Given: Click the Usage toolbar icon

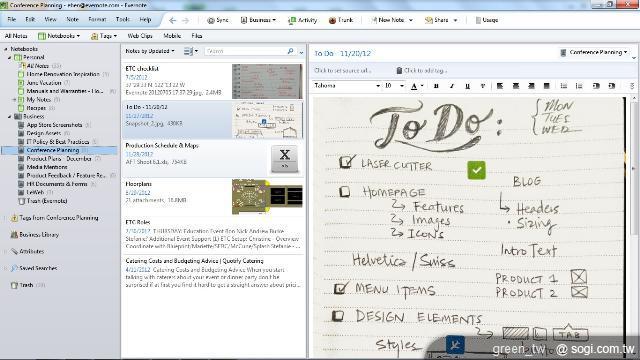Looking at the screenshot, I should click(x=478, y=20).
